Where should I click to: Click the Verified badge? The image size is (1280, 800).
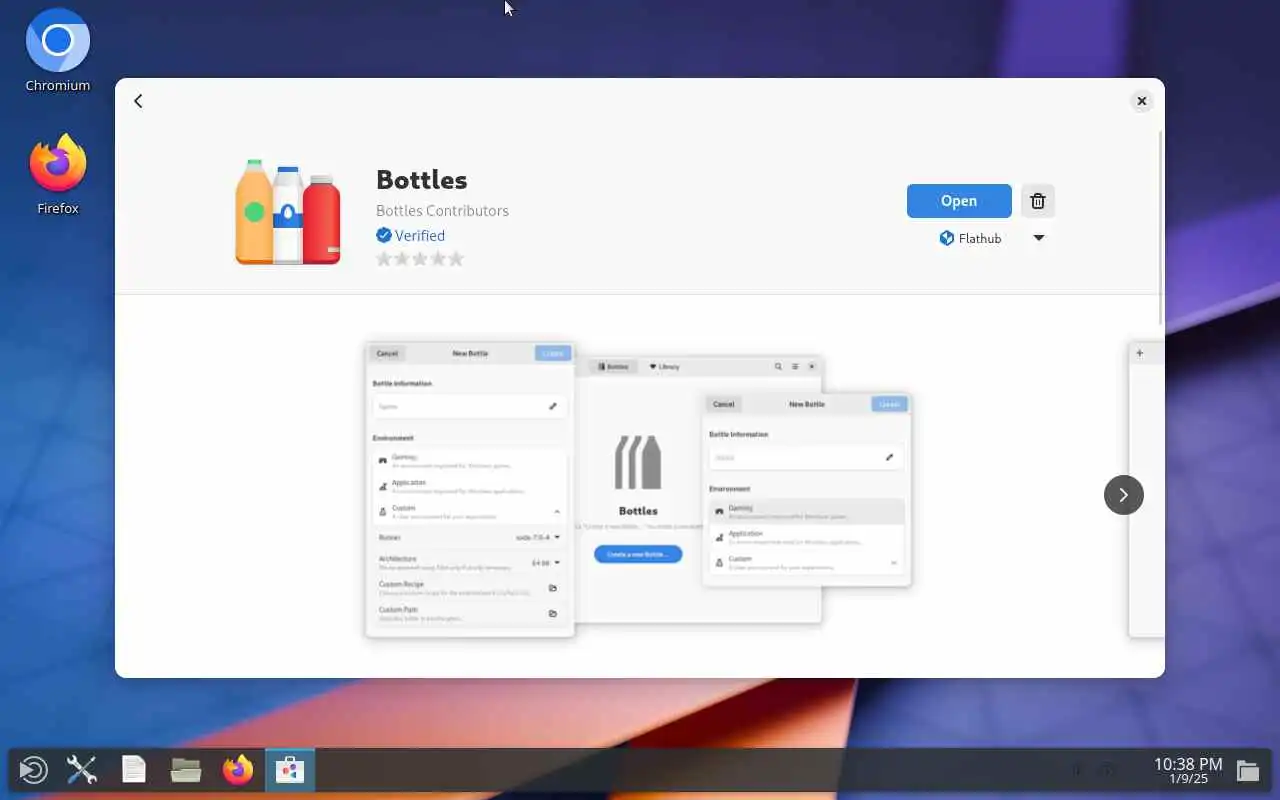411,236
